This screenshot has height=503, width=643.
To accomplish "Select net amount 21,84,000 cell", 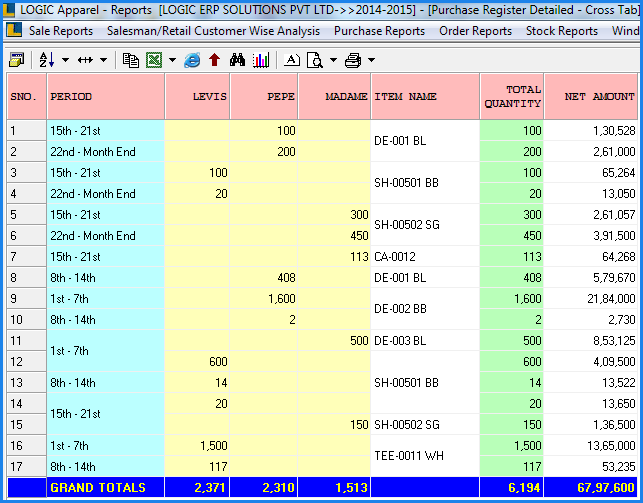I will pos(591,299).
